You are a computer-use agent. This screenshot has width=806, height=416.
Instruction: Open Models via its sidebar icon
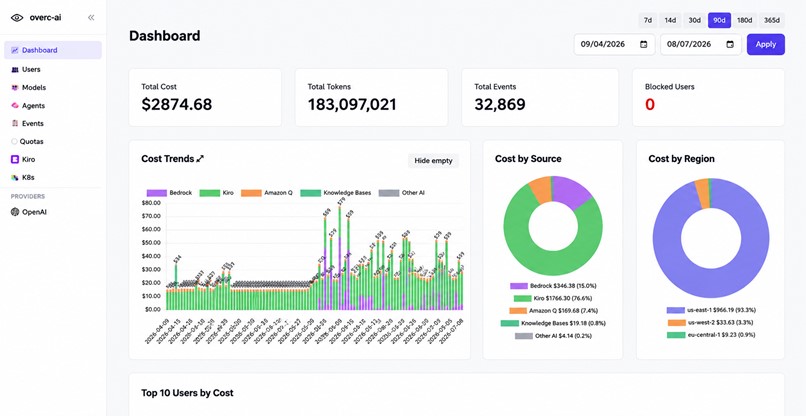(15, 87)
